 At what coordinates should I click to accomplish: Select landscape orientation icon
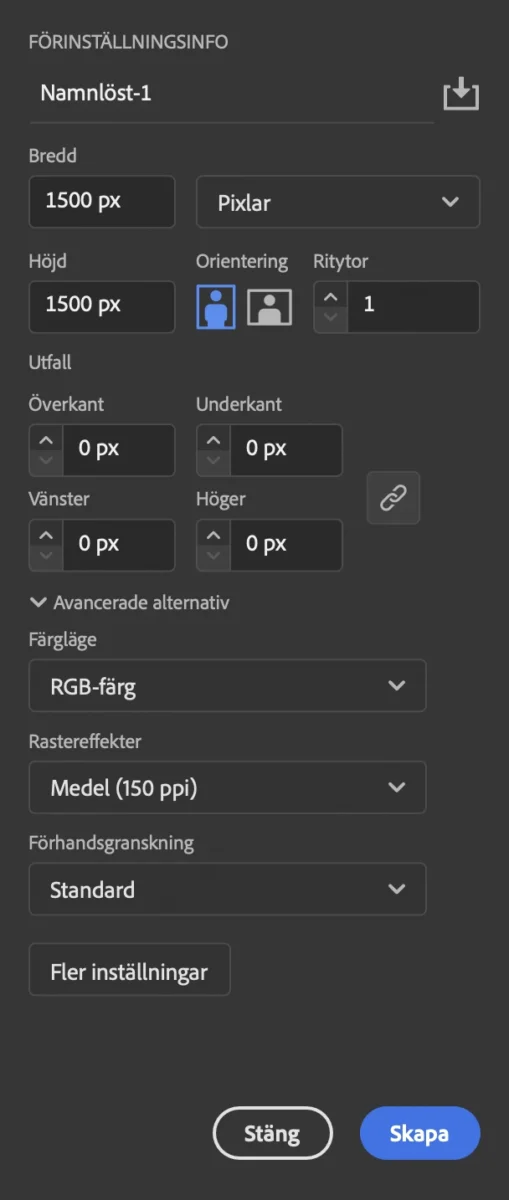(269, 307)
